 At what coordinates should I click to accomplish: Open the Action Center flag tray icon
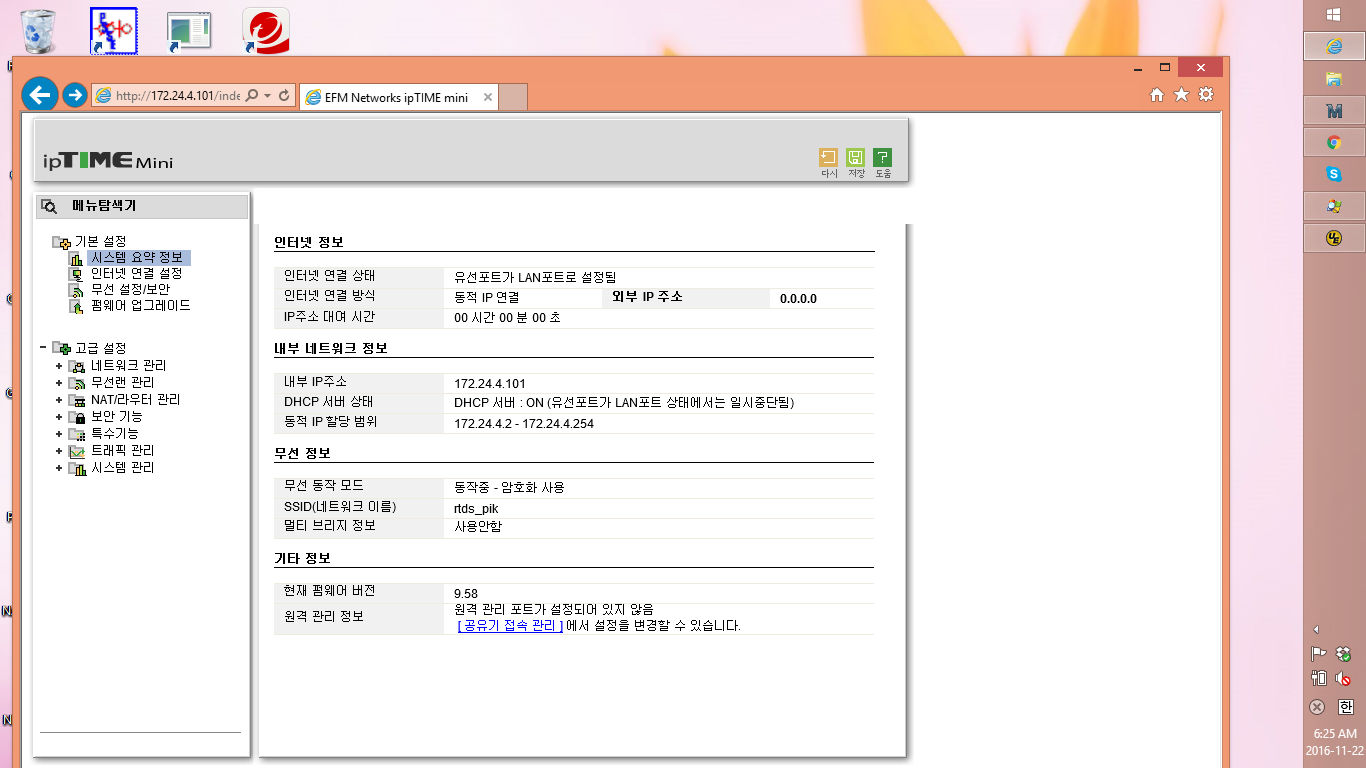tap(1318, 653)
